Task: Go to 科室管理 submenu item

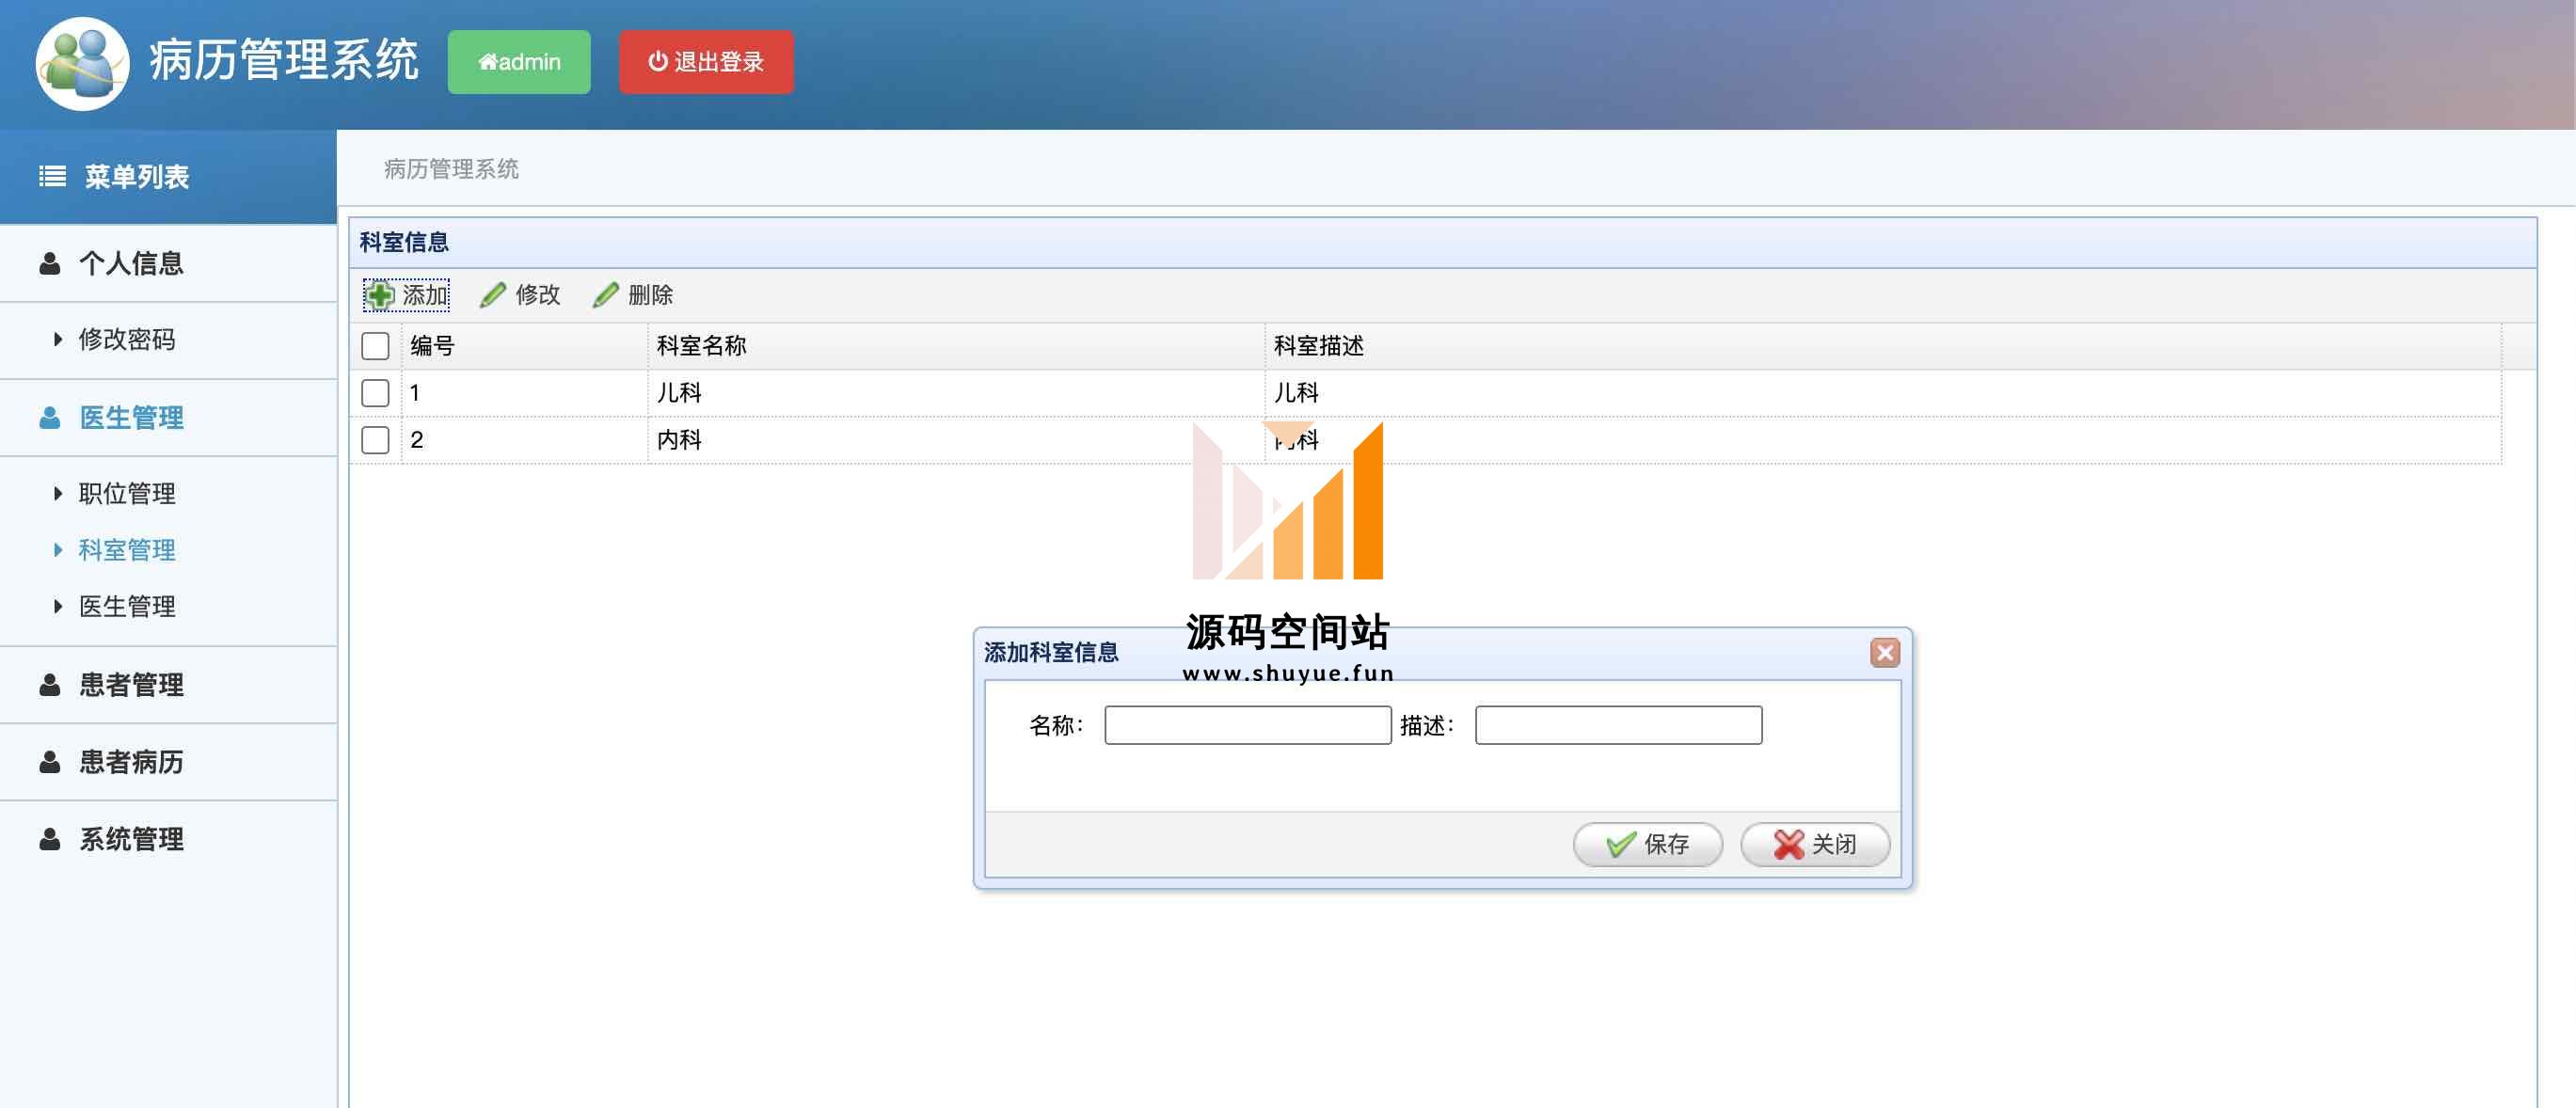Action: pyautogui.click(x=127, y=550)
